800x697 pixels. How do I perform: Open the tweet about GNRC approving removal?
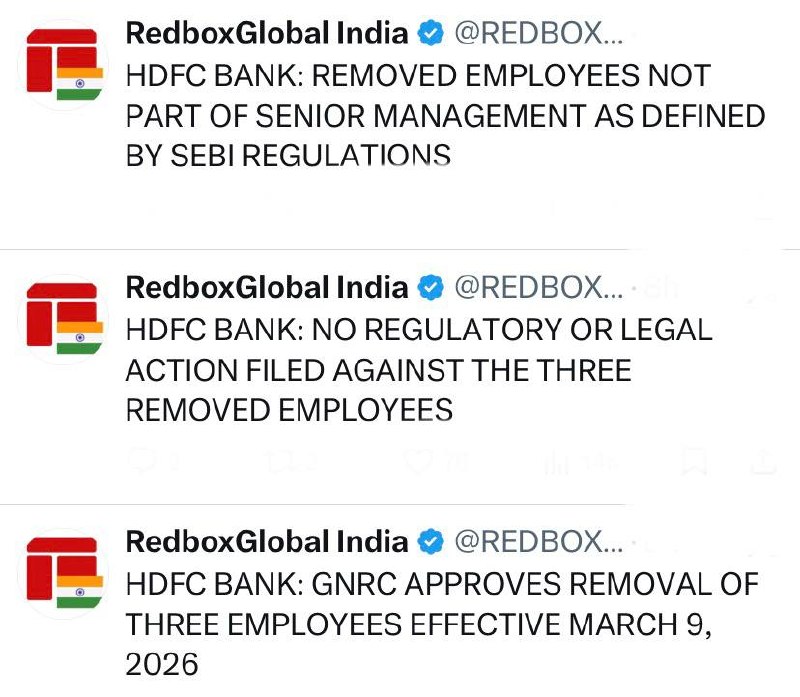click(442, 624)
